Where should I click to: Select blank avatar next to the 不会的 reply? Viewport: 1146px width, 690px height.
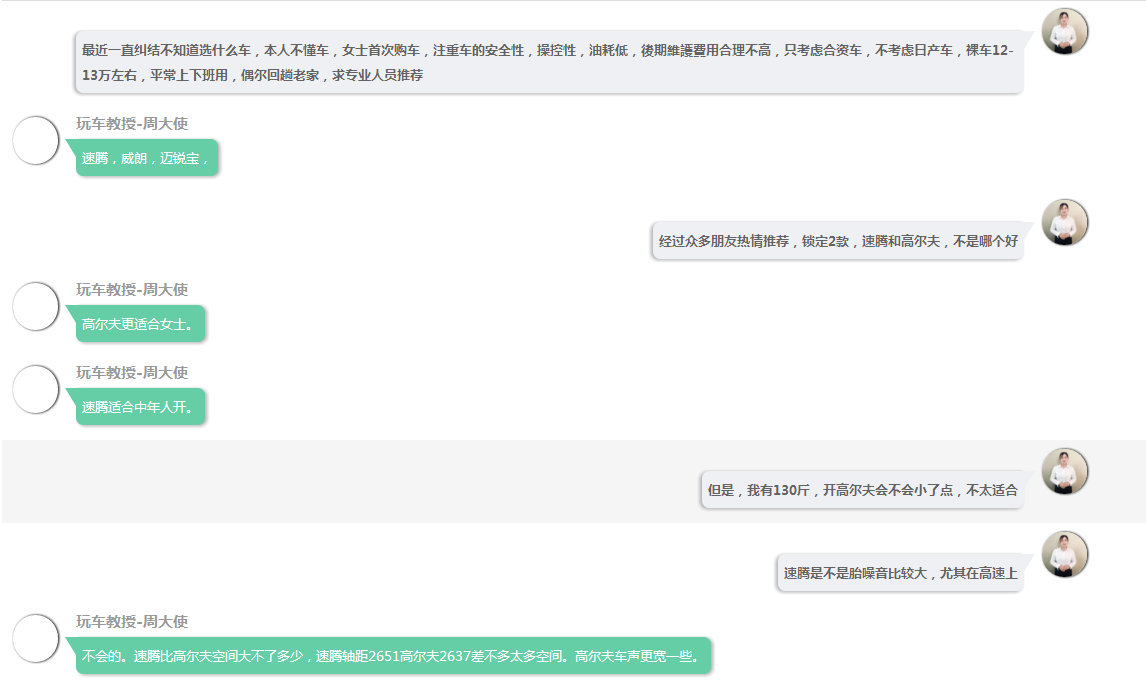36,638
